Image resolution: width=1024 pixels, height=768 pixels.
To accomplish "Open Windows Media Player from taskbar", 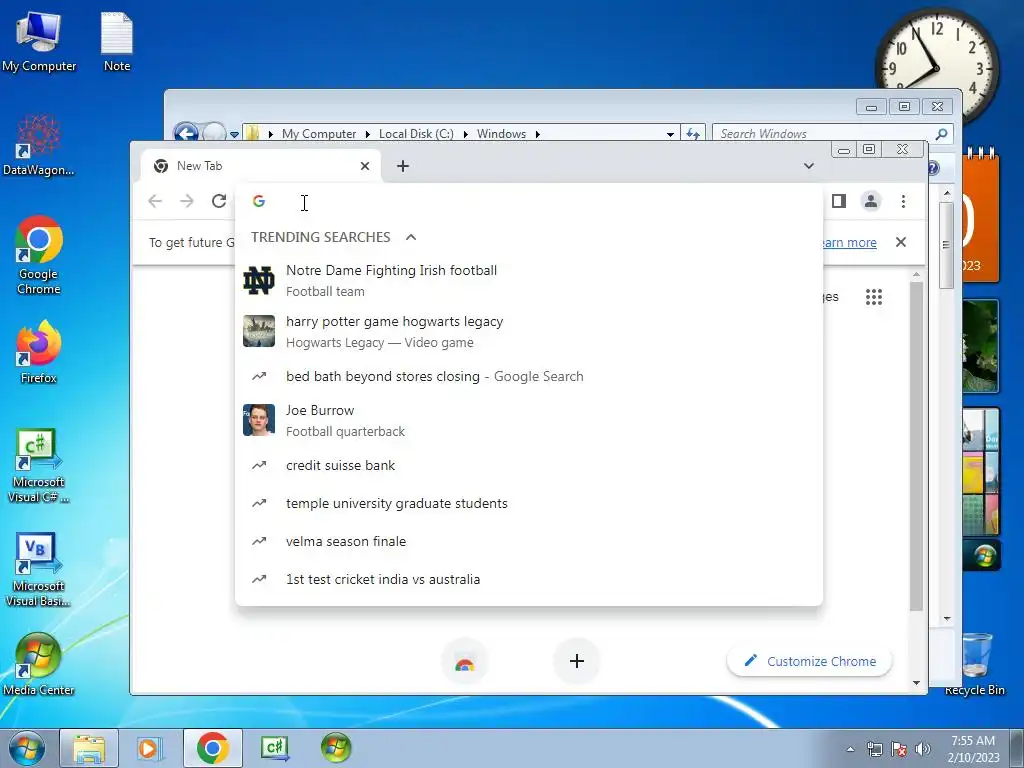I will tap(149, 748).
